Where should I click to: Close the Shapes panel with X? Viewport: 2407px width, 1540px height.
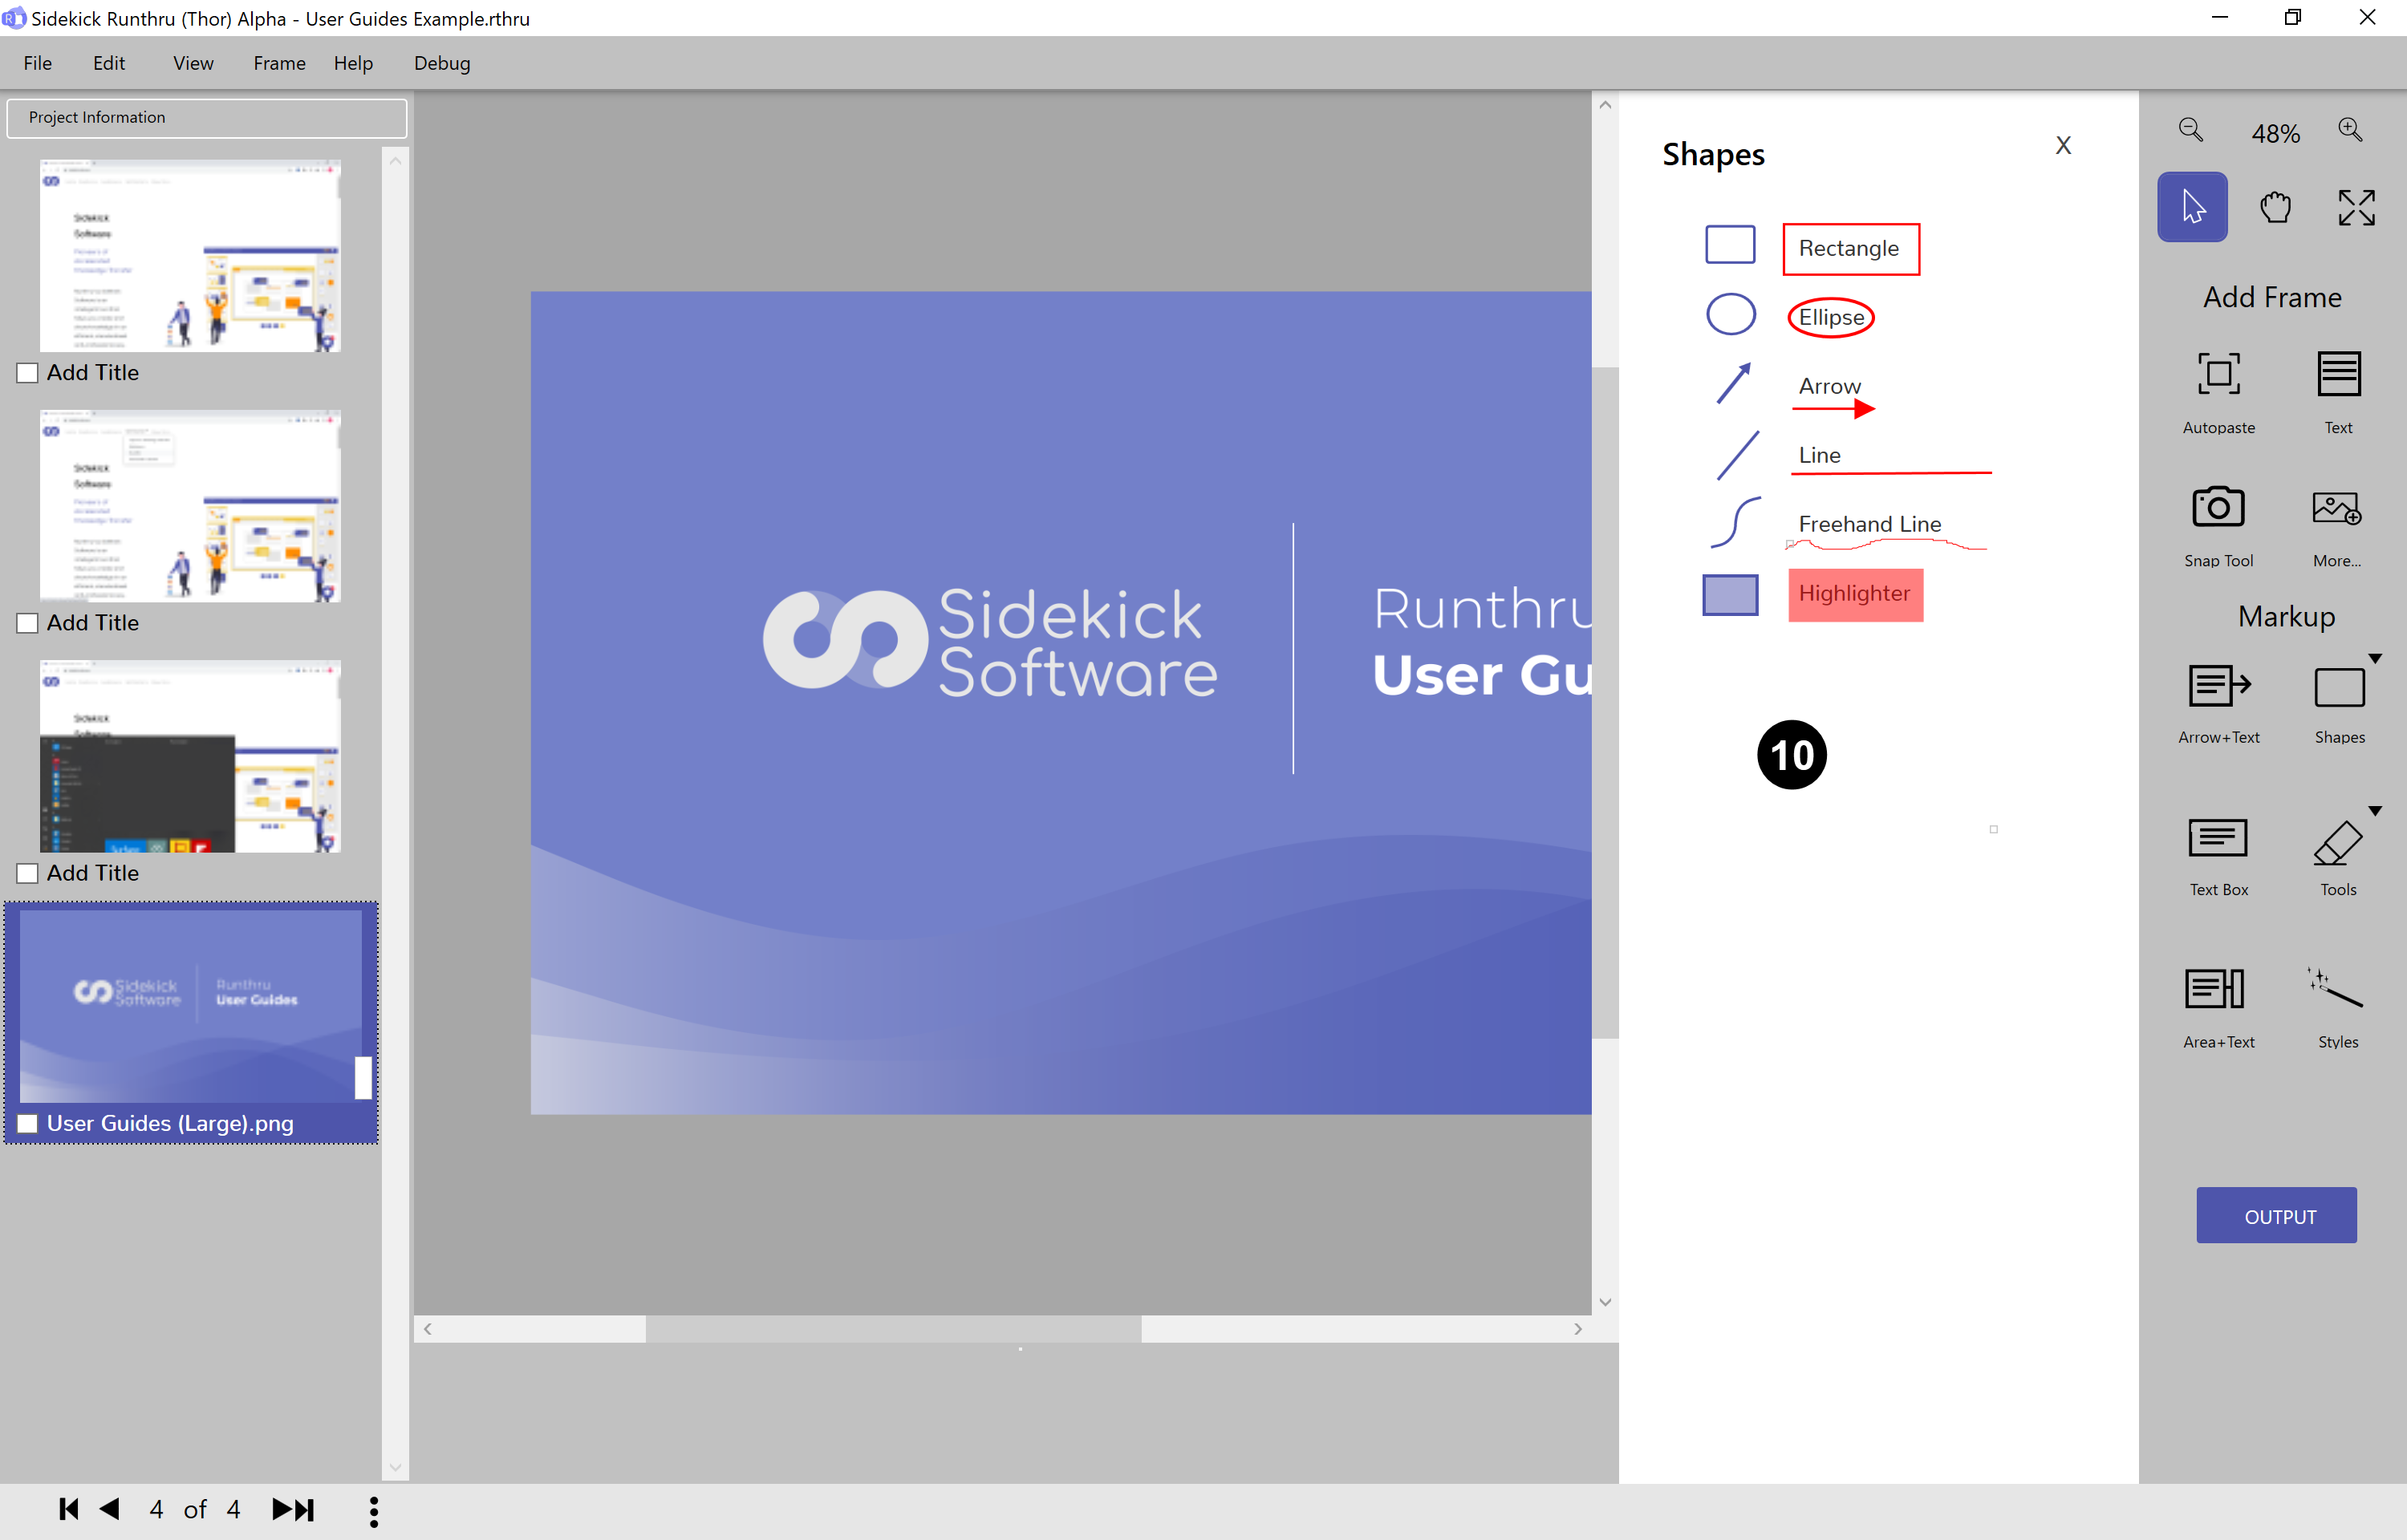pyautogui.click(x=2062, y=146)
